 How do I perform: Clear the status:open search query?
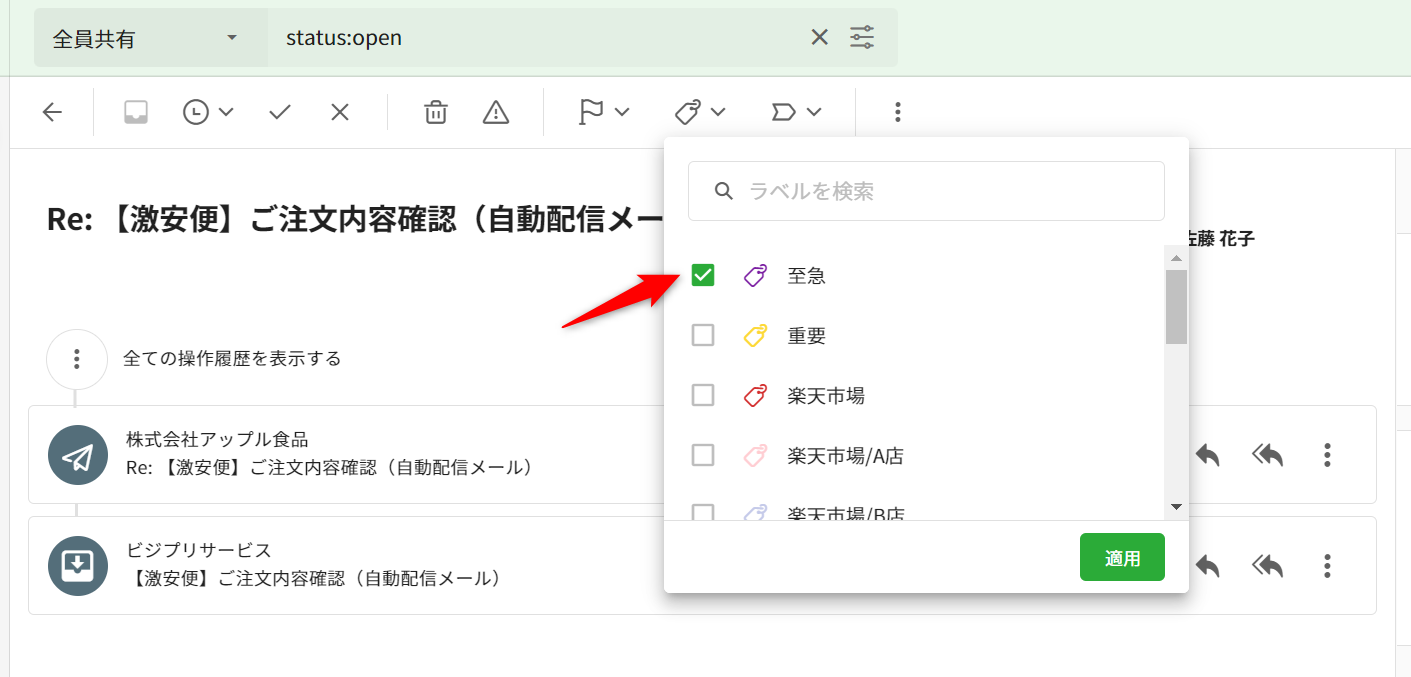tap(819, 38)
